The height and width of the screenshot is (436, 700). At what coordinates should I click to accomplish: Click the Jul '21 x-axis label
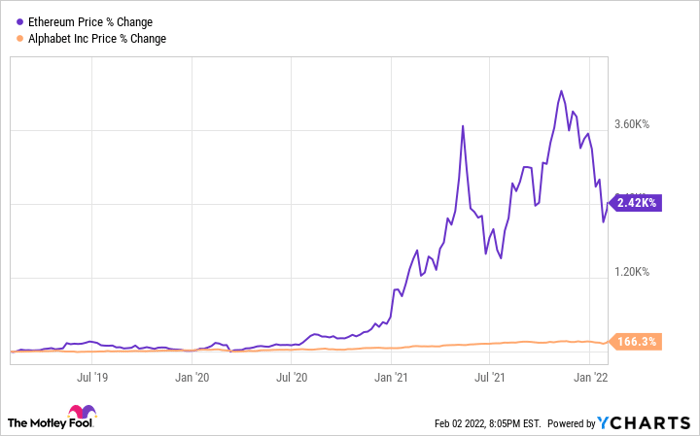click(x=489, y=378)
